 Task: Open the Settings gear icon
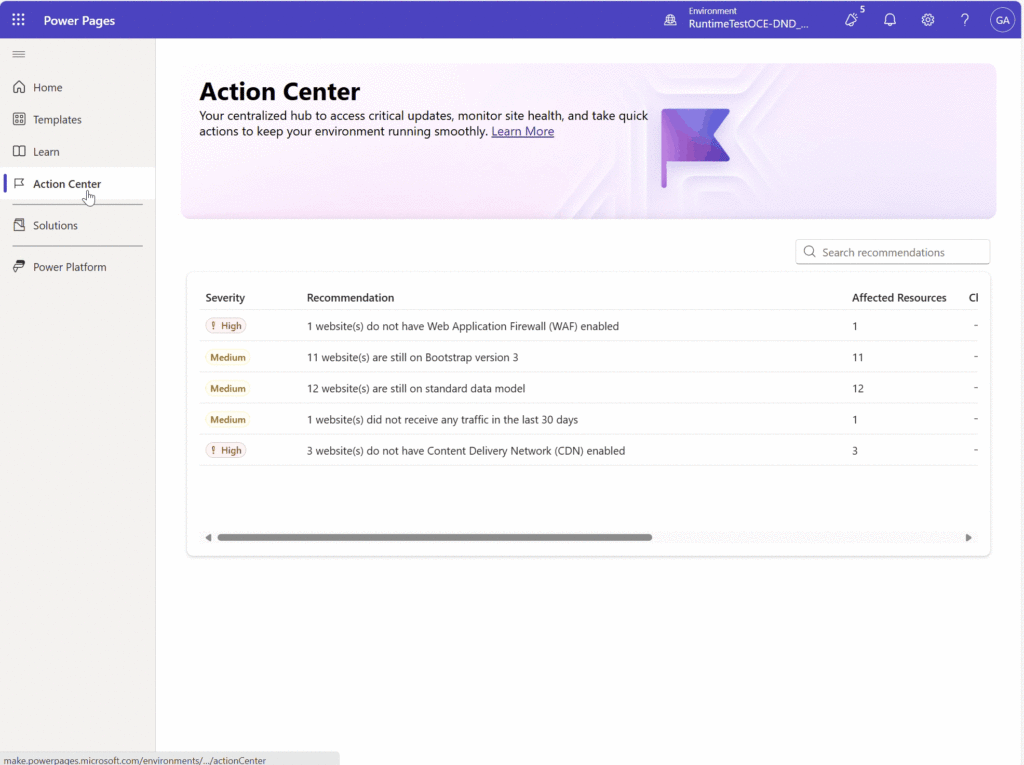point(928,20)
